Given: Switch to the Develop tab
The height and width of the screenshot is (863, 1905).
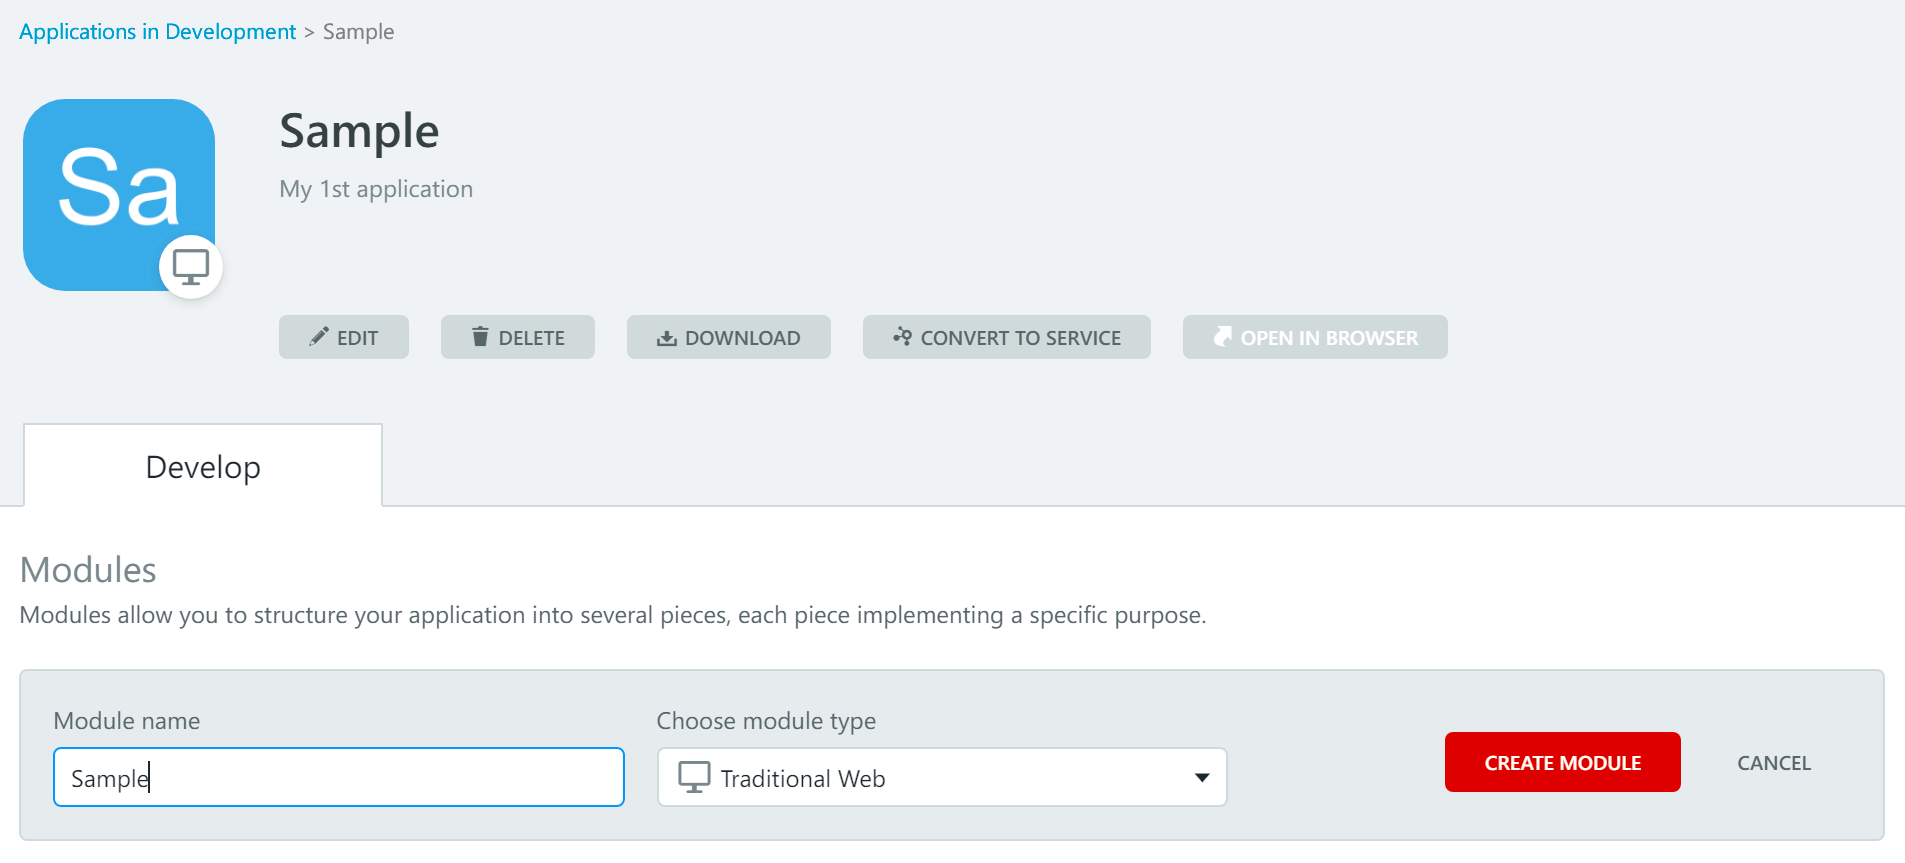Looking at the screenshot, I should (x=203, y=466).
